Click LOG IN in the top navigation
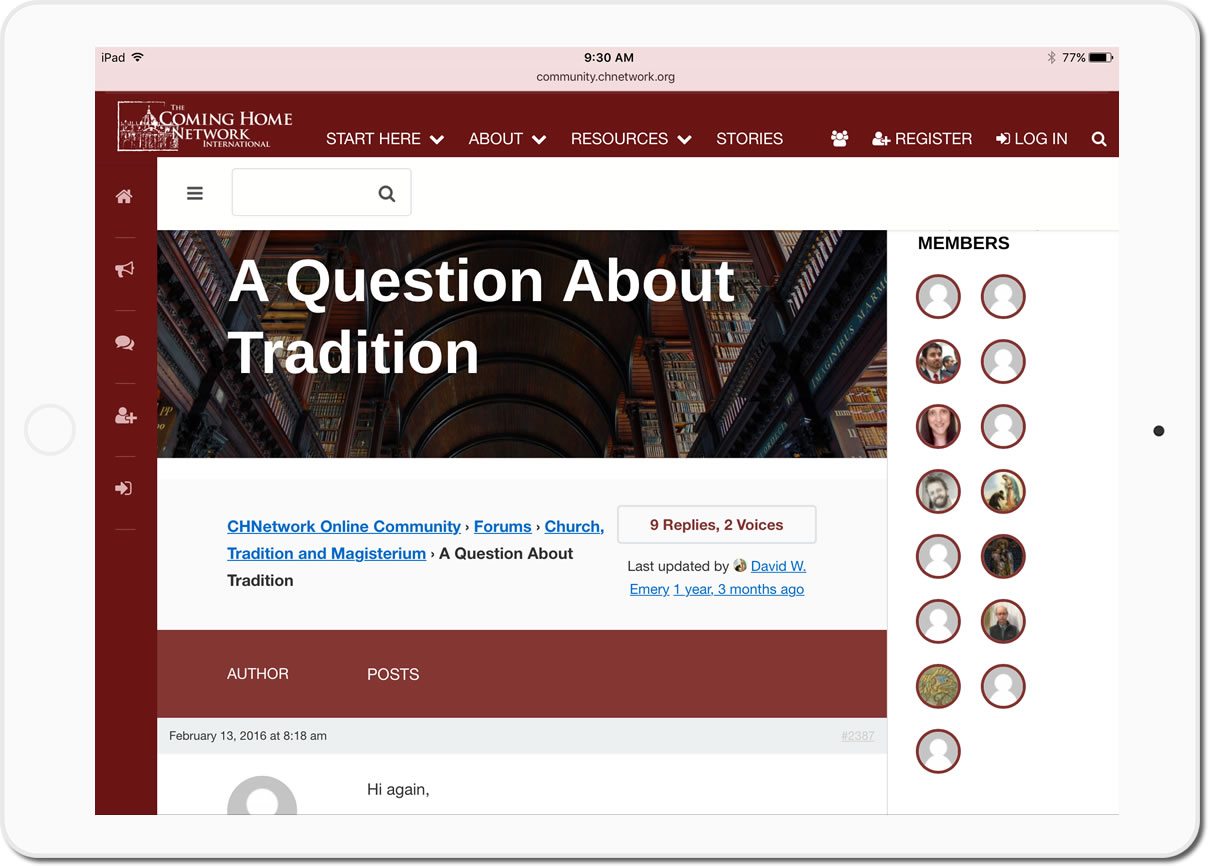1208x866 pixels. 1032,139
